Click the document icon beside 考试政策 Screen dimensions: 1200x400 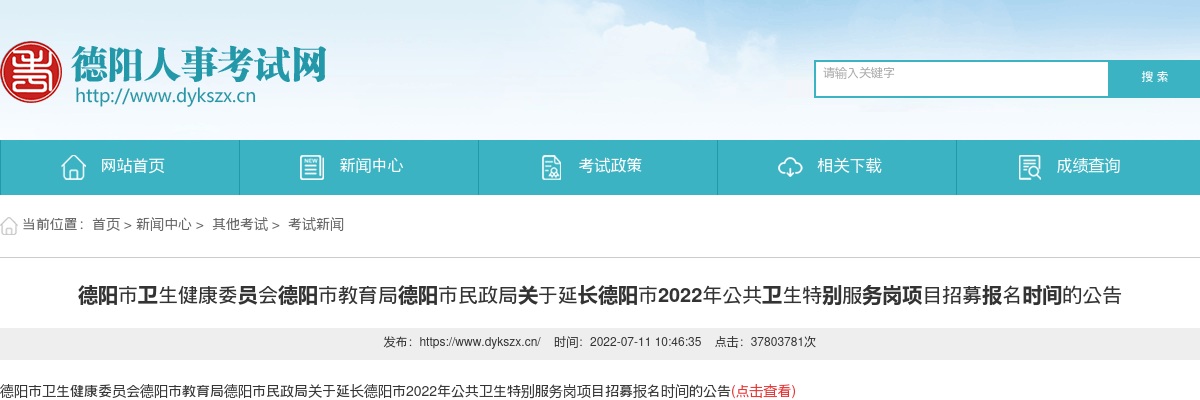click(551, 167)
